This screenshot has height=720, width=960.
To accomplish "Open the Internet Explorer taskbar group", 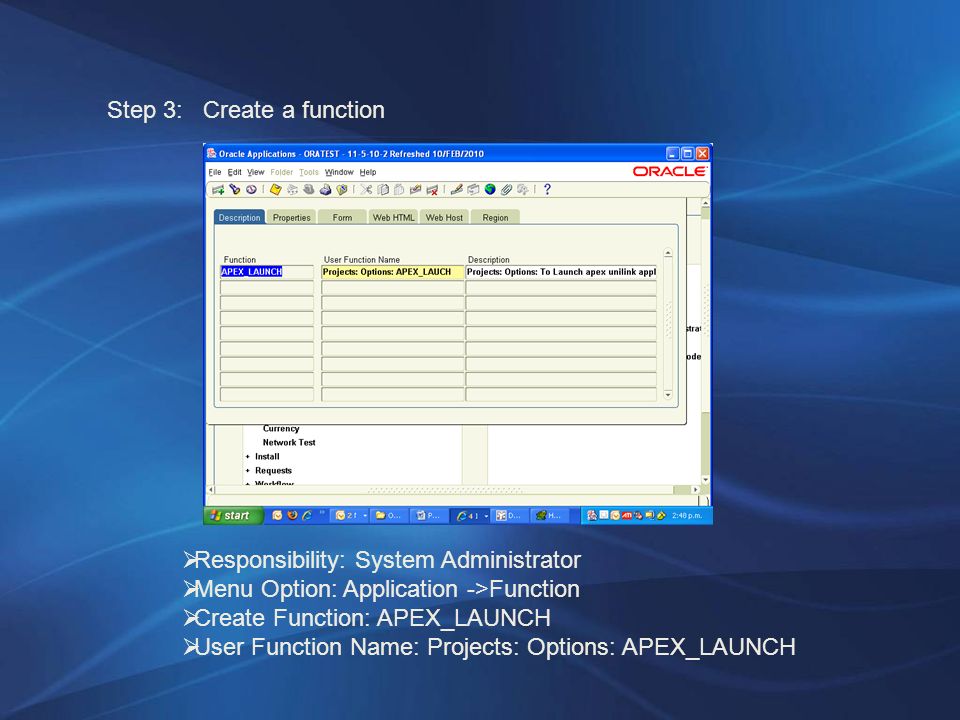I will (471, 516).
